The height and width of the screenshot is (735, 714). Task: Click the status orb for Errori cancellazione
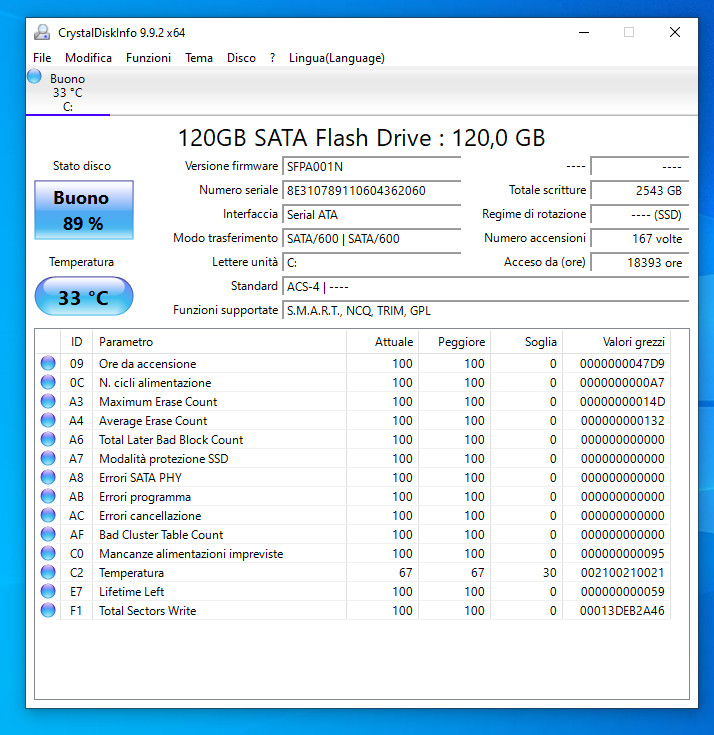pyautogui.click(x=48, y=515)
